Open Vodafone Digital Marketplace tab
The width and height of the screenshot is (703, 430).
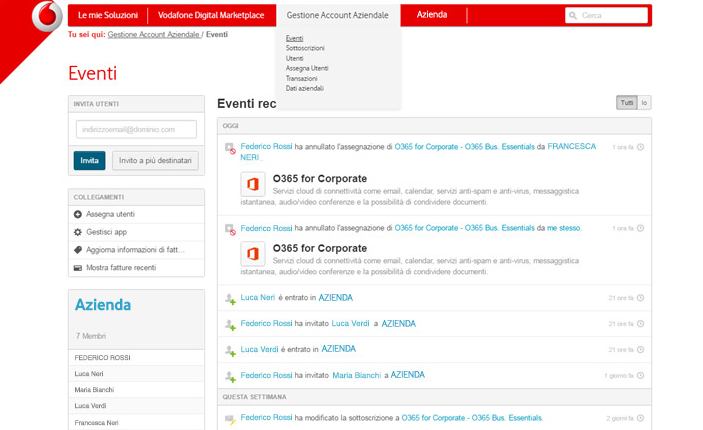(212, 15)
